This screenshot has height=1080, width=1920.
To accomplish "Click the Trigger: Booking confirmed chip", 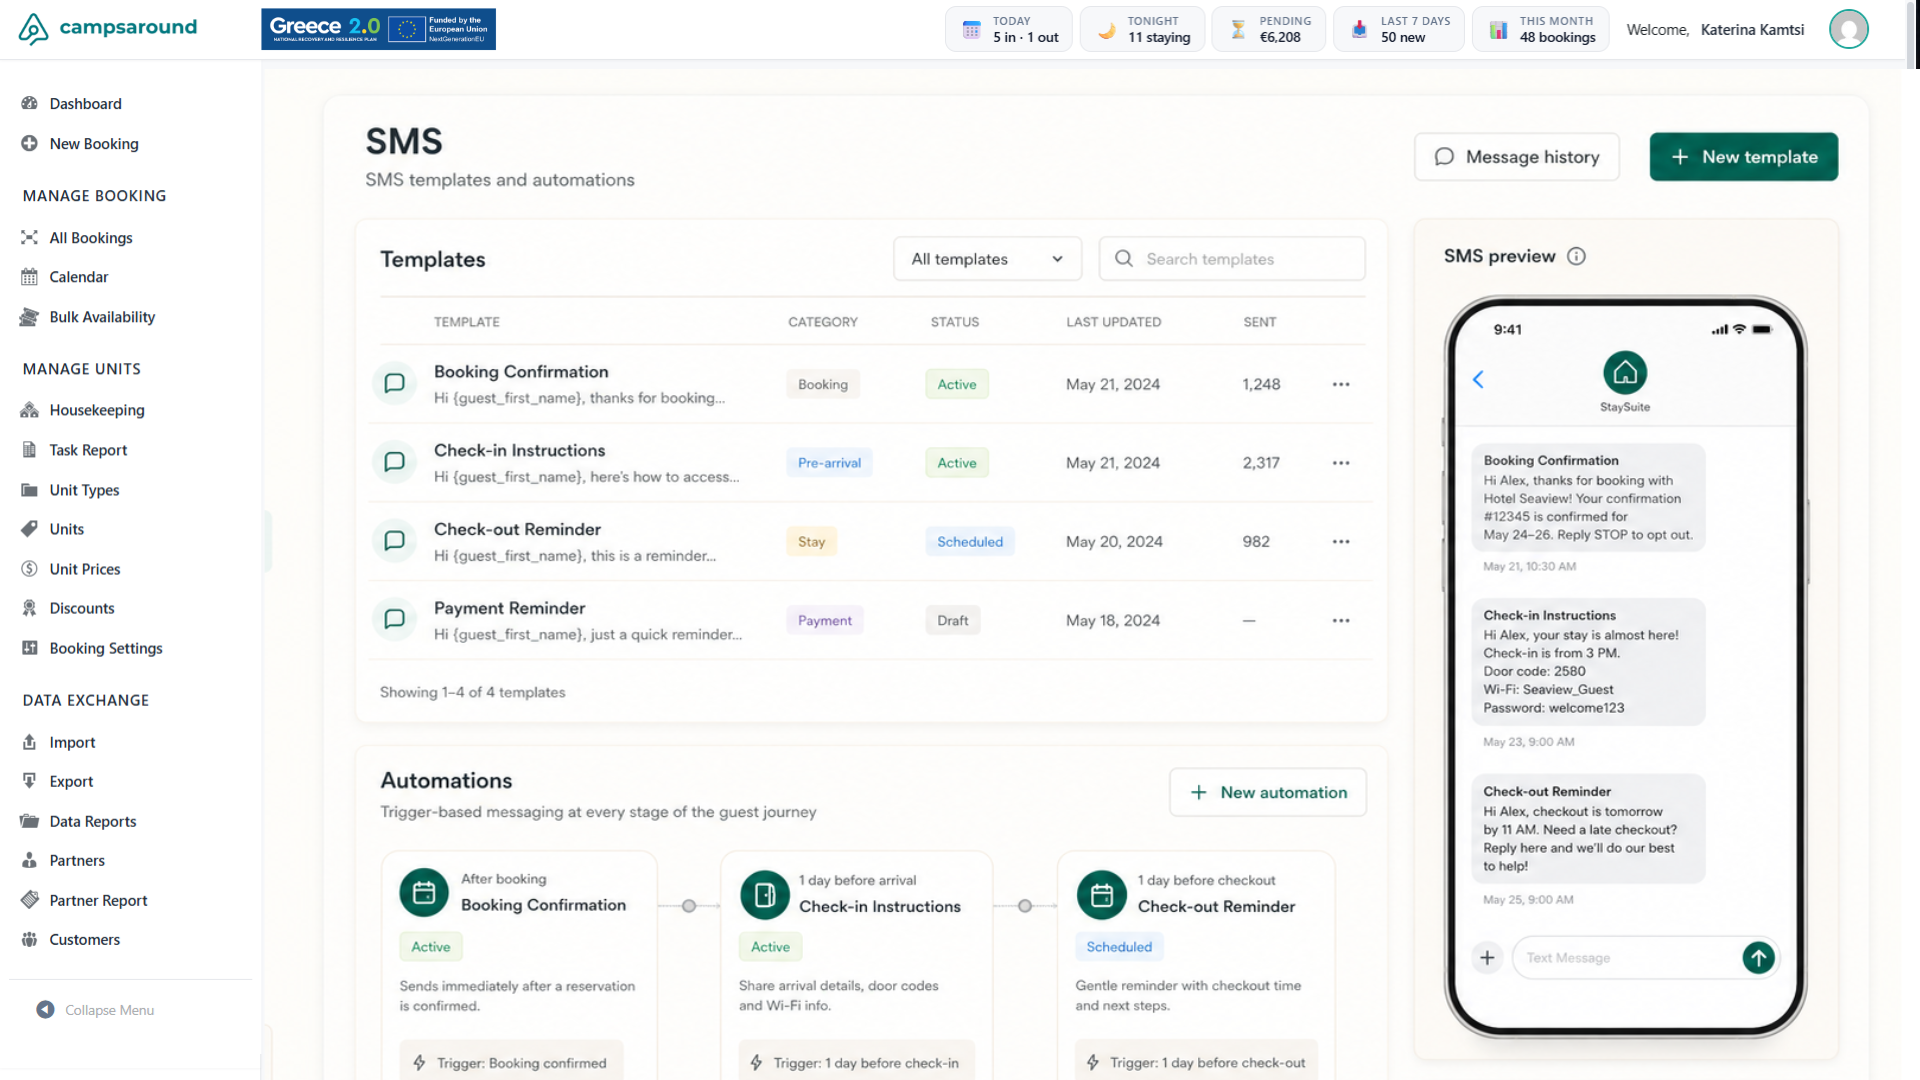I will [x=511, y=1062].
